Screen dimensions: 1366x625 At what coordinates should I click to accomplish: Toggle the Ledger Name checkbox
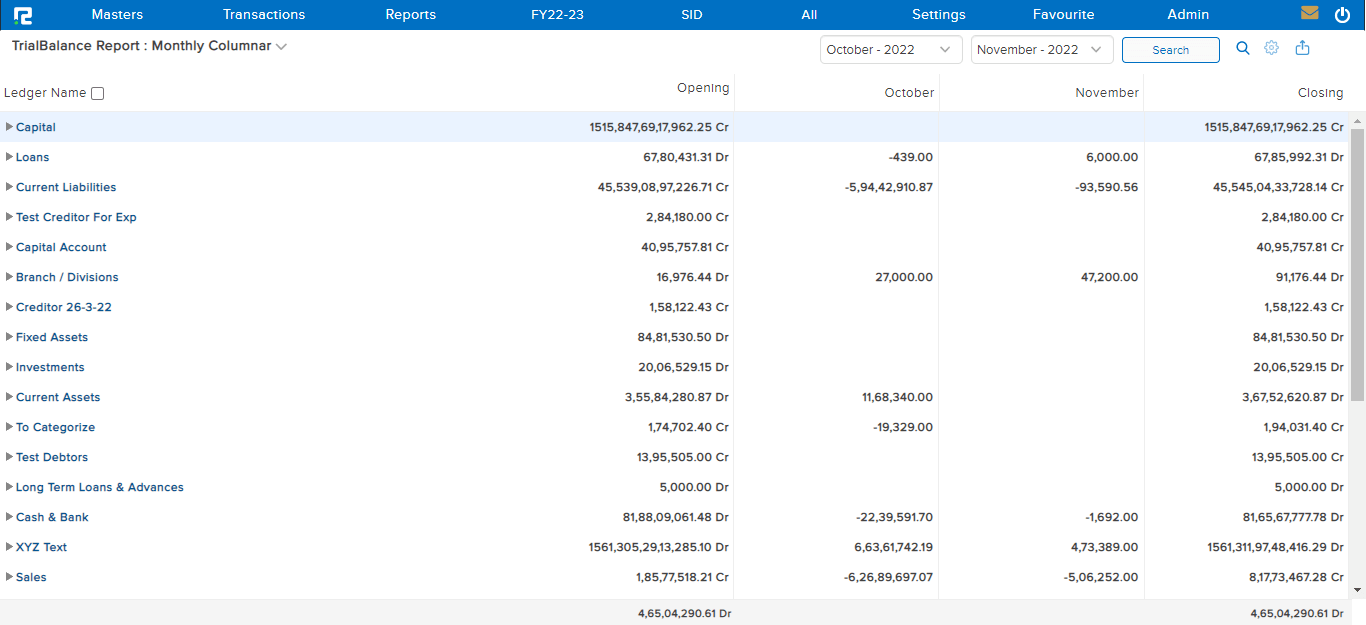pyautogui.click(x=97, y=93)
